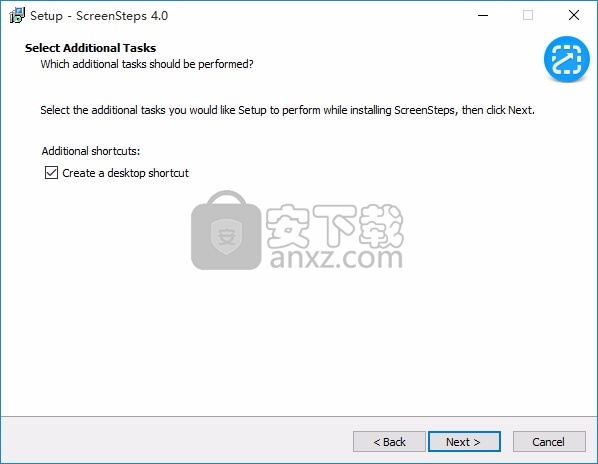
Task: Uncheck the Create a desktop shortcut checkbox
Action: click(51, 173)
